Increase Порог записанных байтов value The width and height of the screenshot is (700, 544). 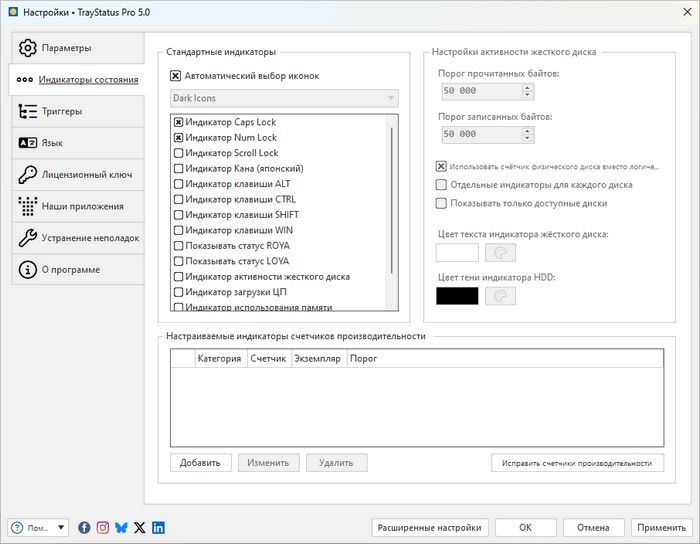click(x=527, y=130)
